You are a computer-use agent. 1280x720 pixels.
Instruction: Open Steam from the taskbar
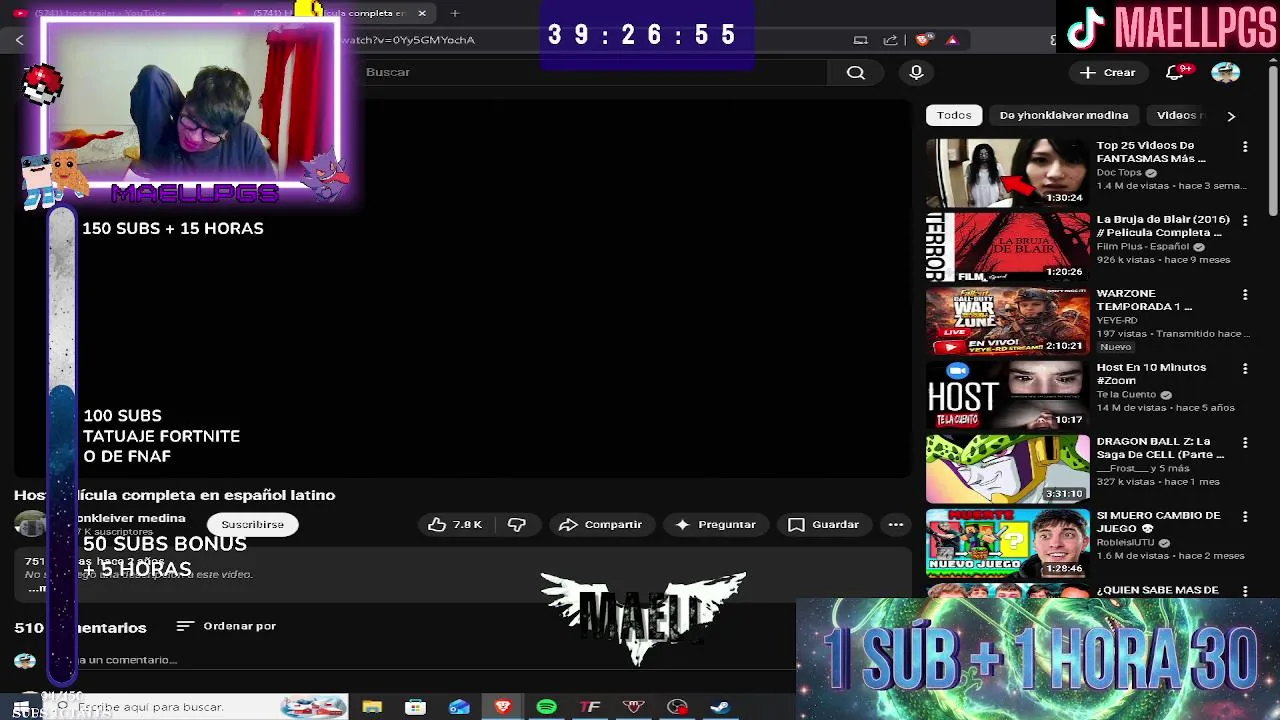pyautogui.click(x=720, y=707)
